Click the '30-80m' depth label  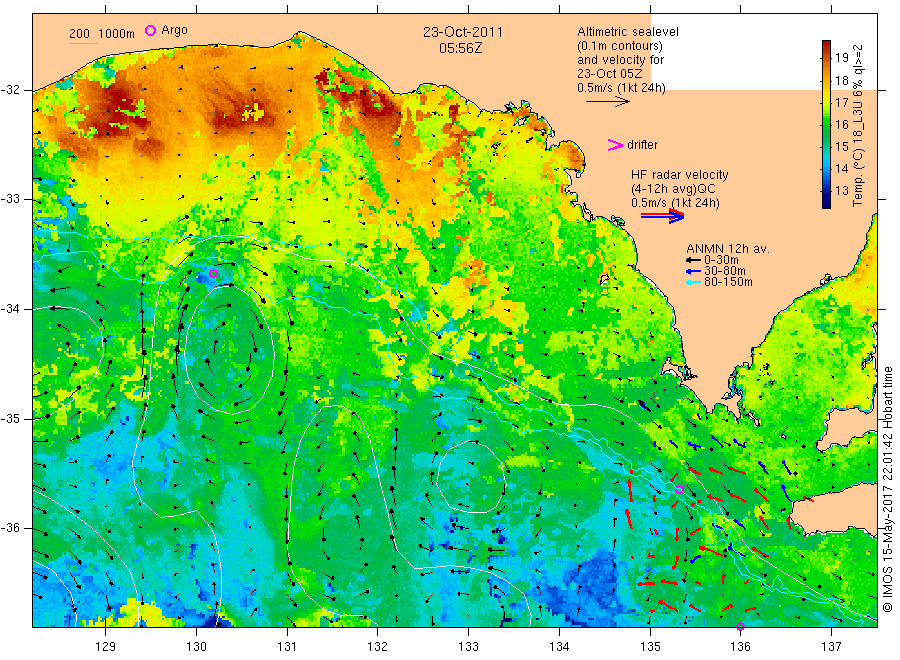point(725,271)
